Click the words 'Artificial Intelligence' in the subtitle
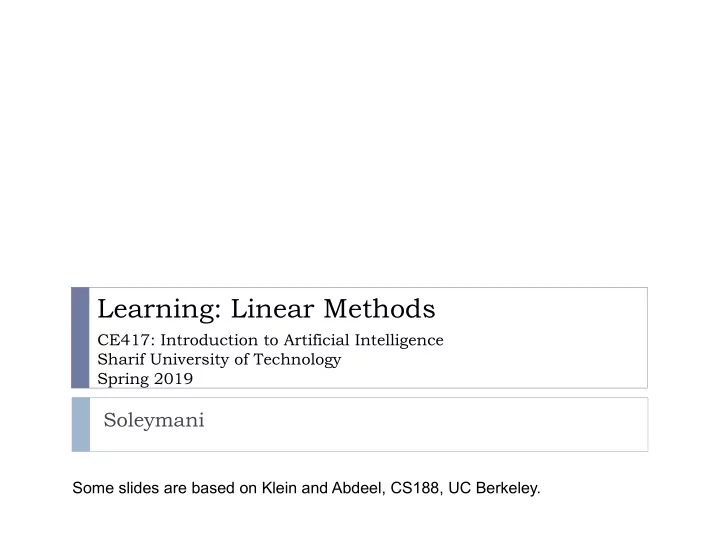This screenshot has height=540, width=720. tap(364, 340)
